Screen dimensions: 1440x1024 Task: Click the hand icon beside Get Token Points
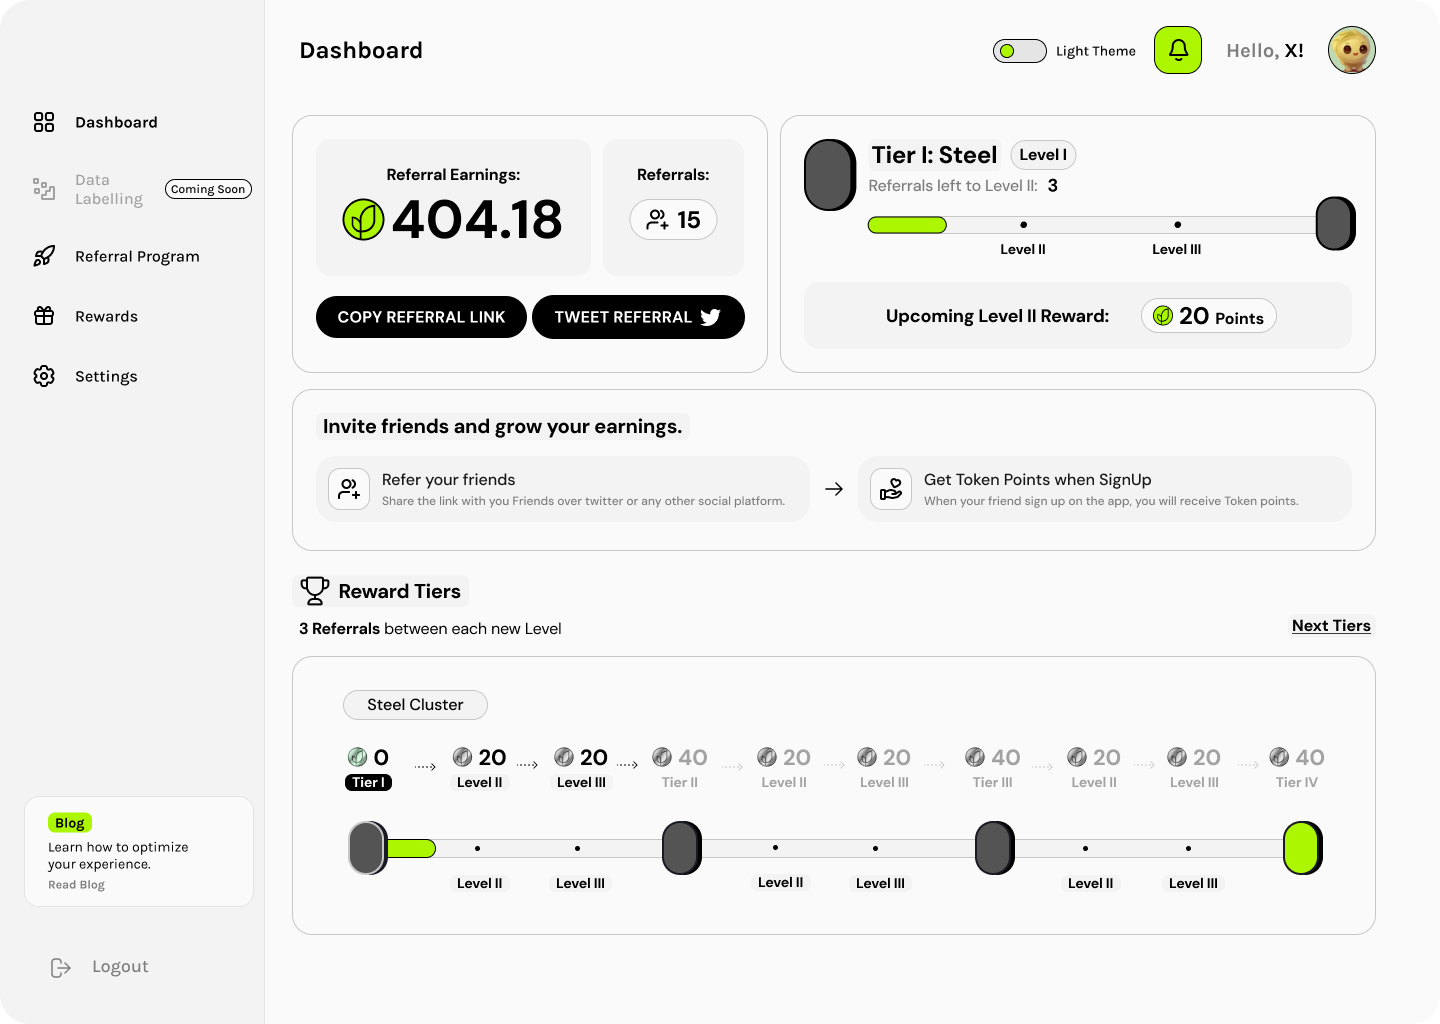[x=890, y=489]
